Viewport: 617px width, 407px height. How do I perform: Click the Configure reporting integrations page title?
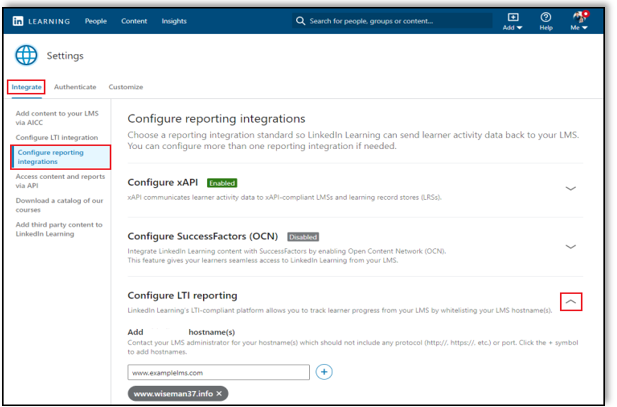point(216,119)
